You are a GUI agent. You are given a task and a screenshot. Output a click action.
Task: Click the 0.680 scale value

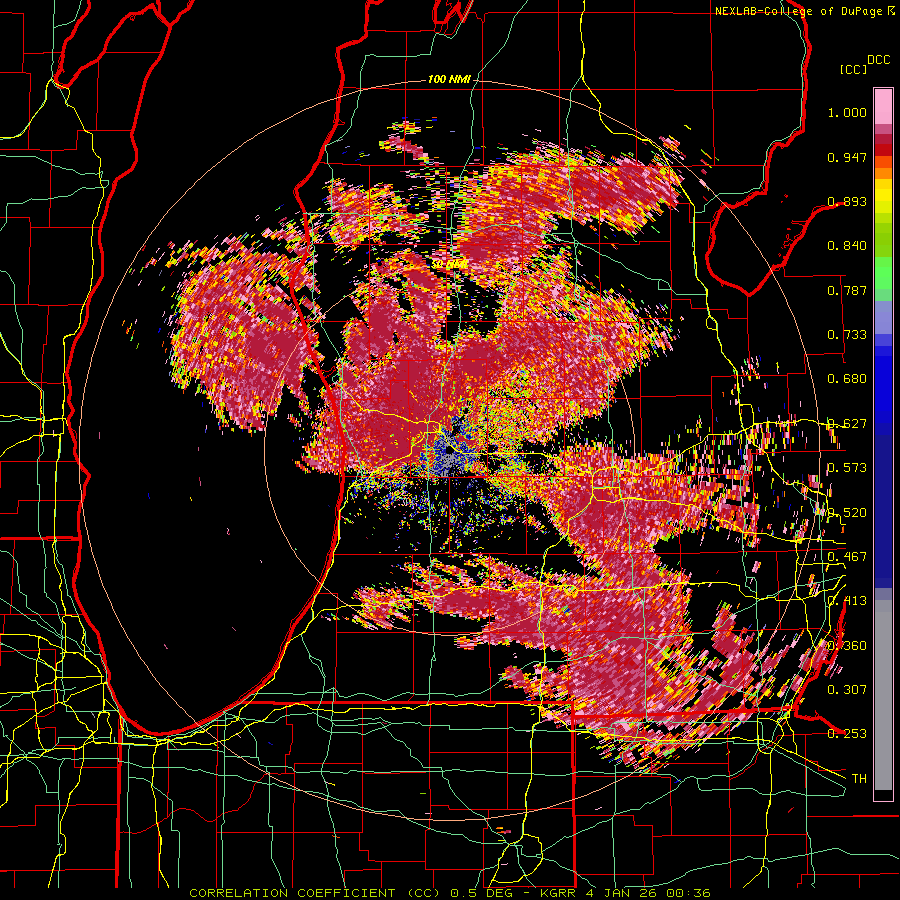tap(847, 379)
